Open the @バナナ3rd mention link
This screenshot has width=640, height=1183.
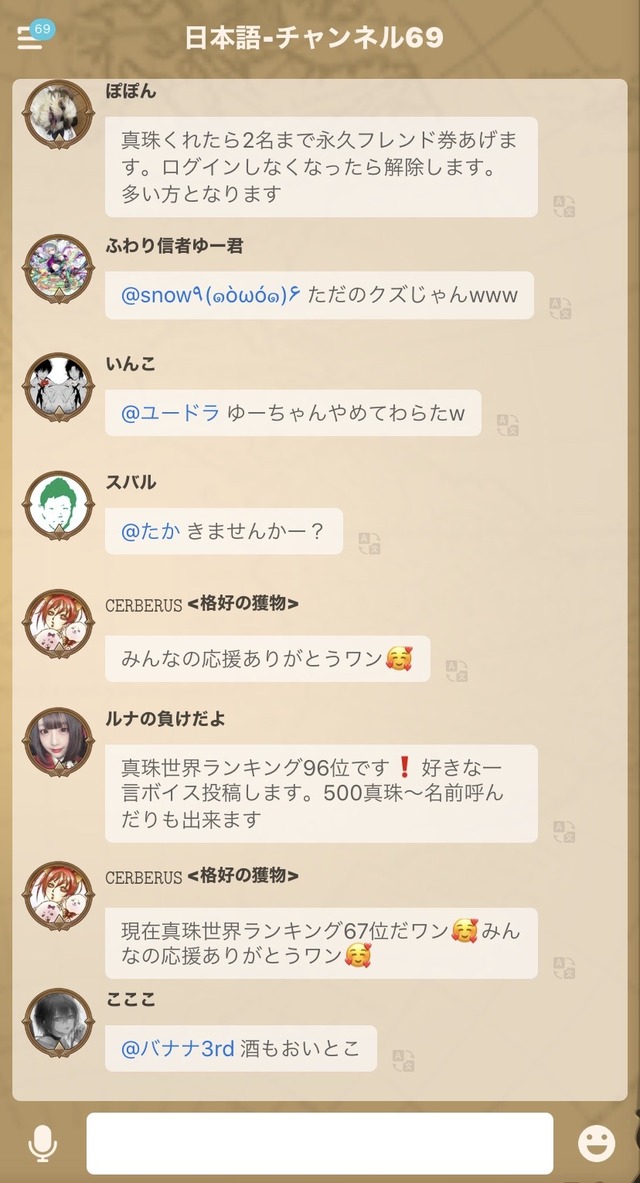[x=177, y=1049]
